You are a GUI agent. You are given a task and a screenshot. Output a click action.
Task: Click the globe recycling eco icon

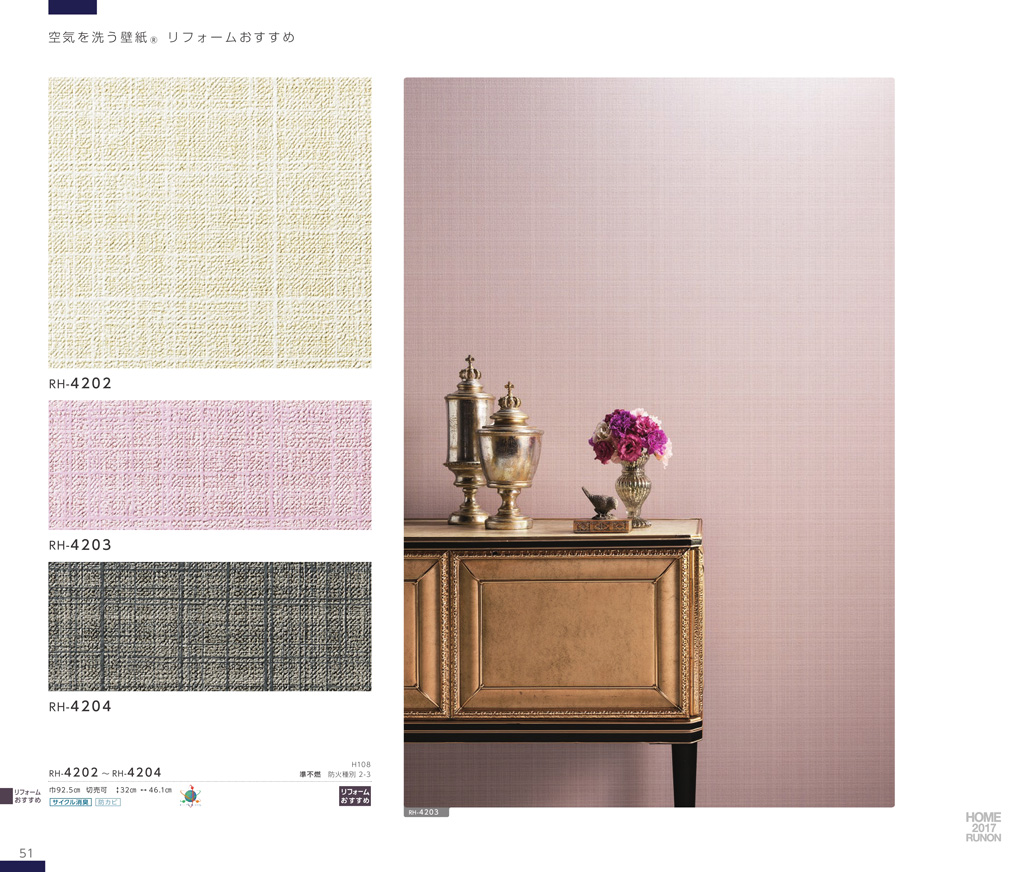(x=190, y=796)
